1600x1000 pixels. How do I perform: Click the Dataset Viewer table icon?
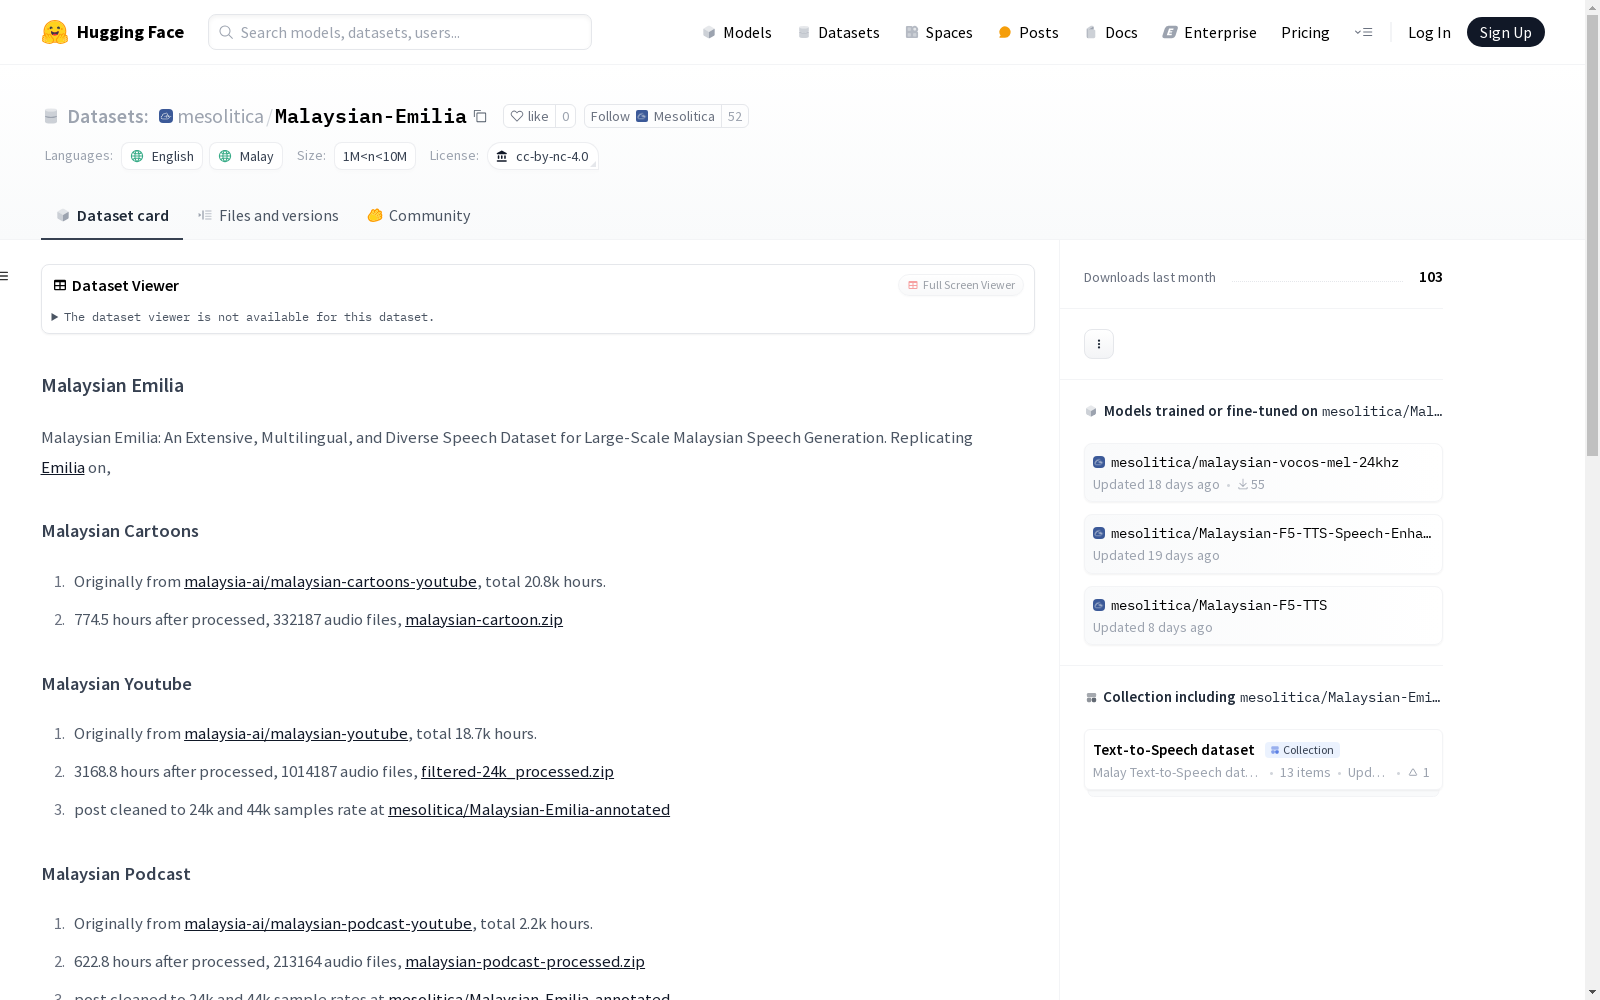[60, 285]
